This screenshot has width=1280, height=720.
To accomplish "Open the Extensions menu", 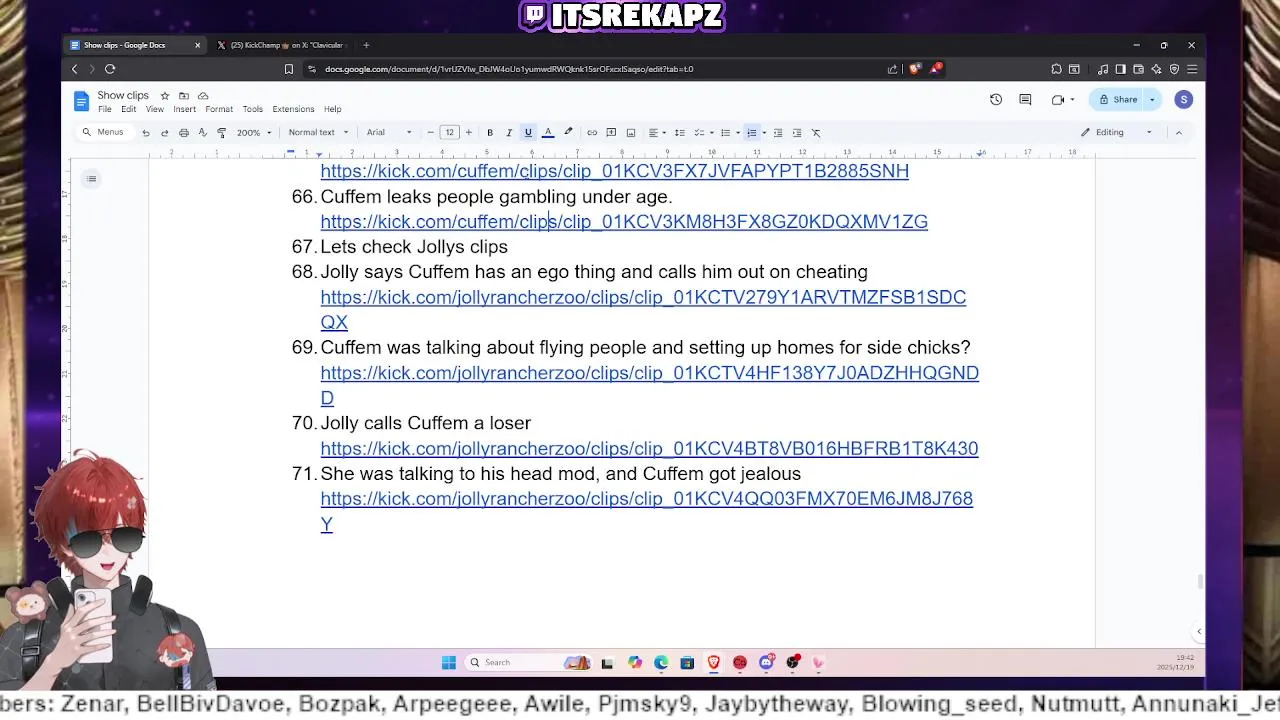I will pyautogui.click(x=293, y=109).
